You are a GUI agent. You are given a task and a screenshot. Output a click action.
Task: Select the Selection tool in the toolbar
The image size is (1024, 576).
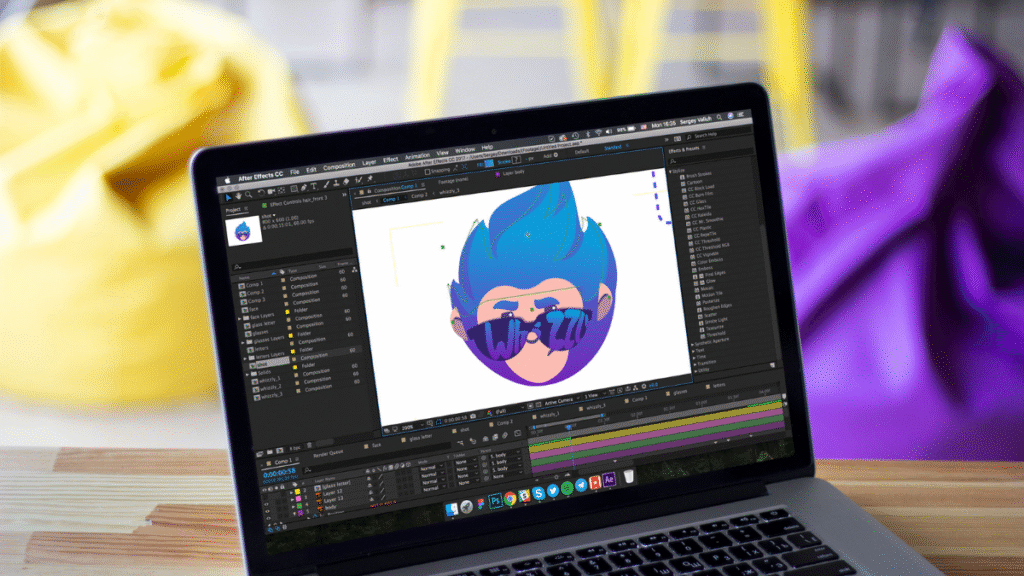pos(229,197)
